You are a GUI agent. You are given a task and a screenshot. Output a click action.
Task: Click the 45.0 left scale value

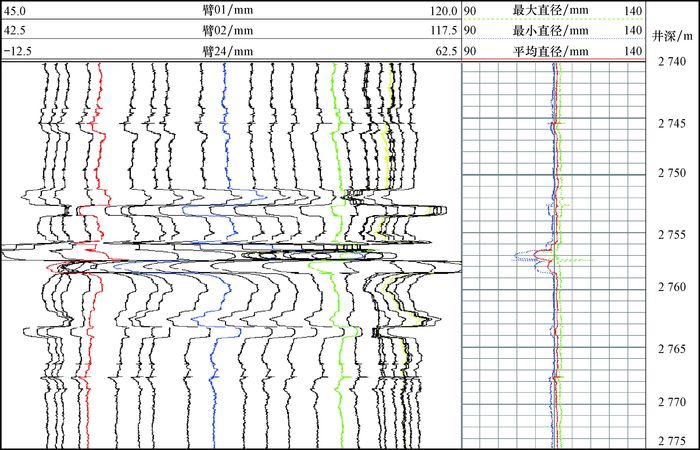coord(15,11)
